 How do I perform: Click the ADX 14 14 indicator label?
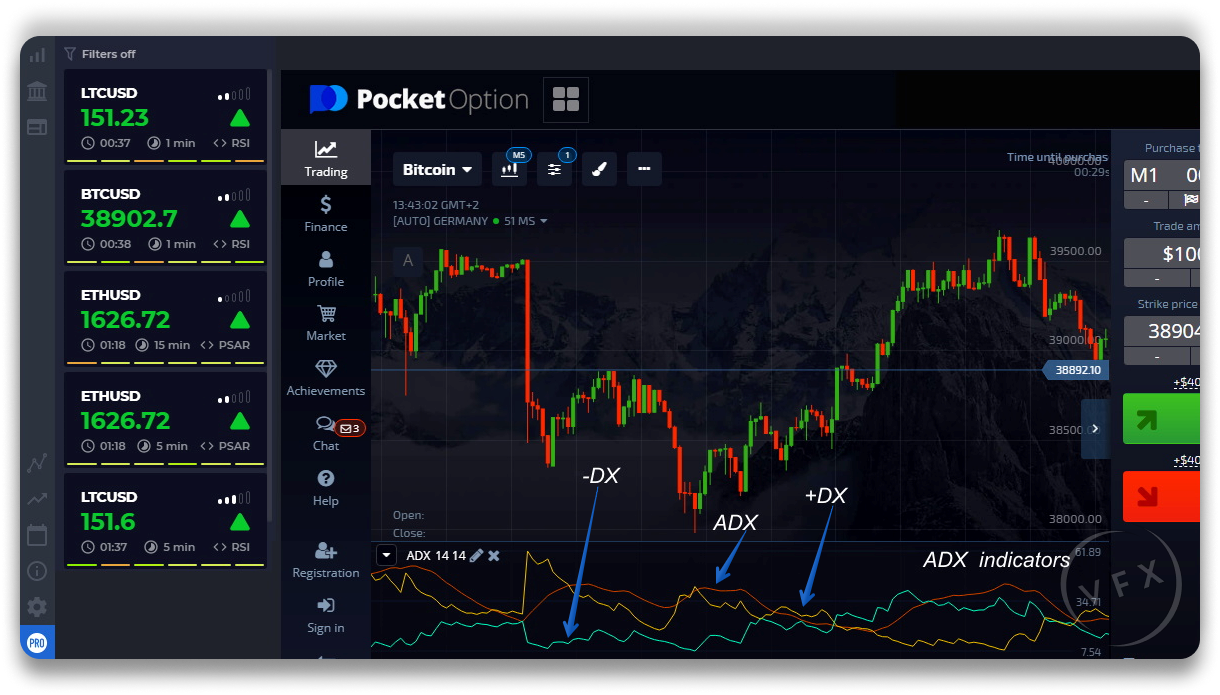click(436, 556)
